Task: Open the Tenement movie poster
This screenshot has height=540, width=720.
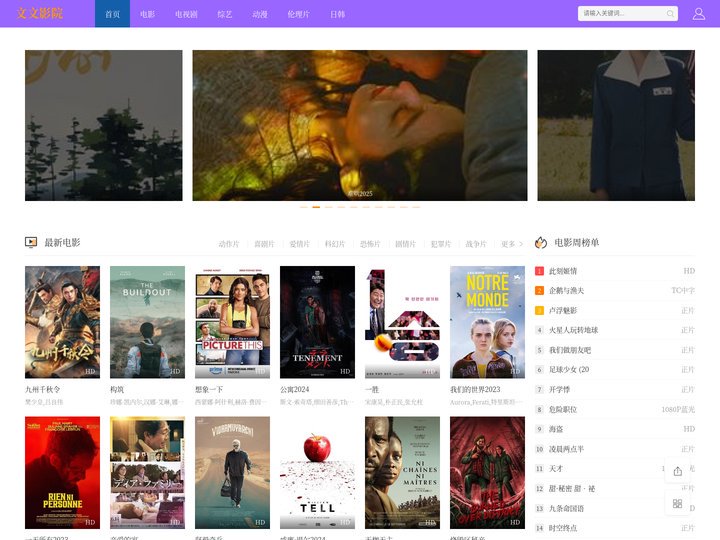Action: pos(317,322)
